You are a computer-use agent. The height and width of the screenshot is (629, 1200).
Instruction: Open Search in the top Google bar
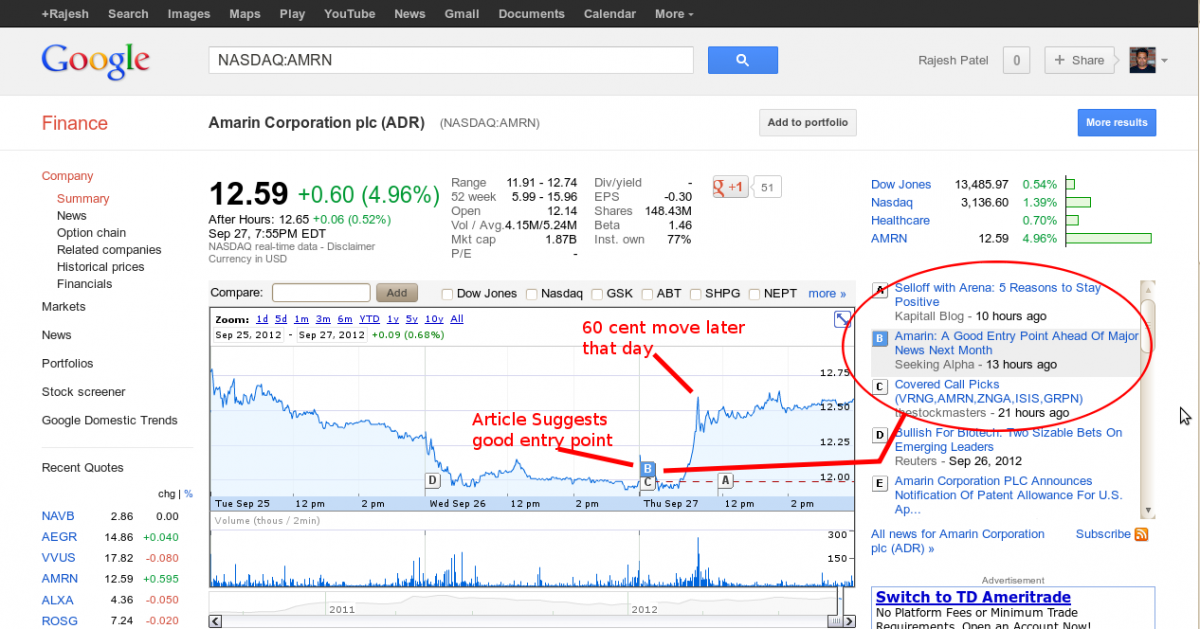click(128, 14)
